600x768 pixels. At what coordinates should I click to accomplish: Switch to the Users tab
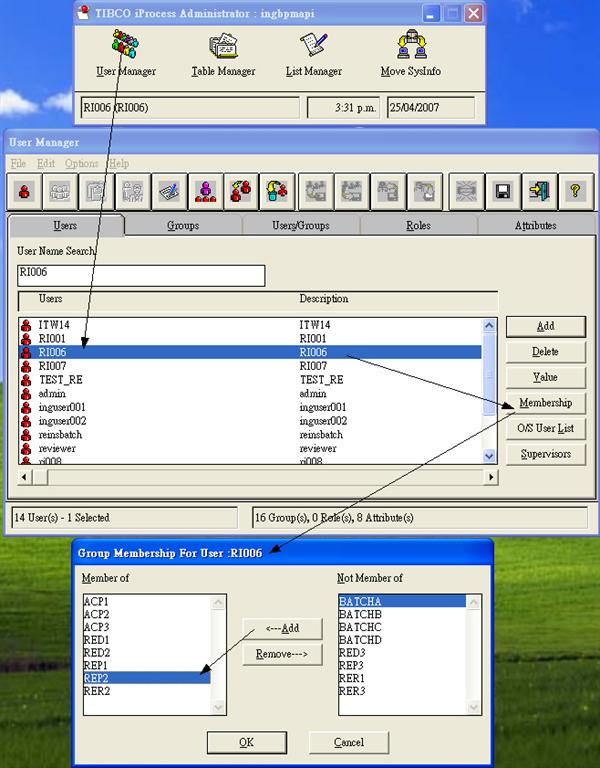pos(66,225)
